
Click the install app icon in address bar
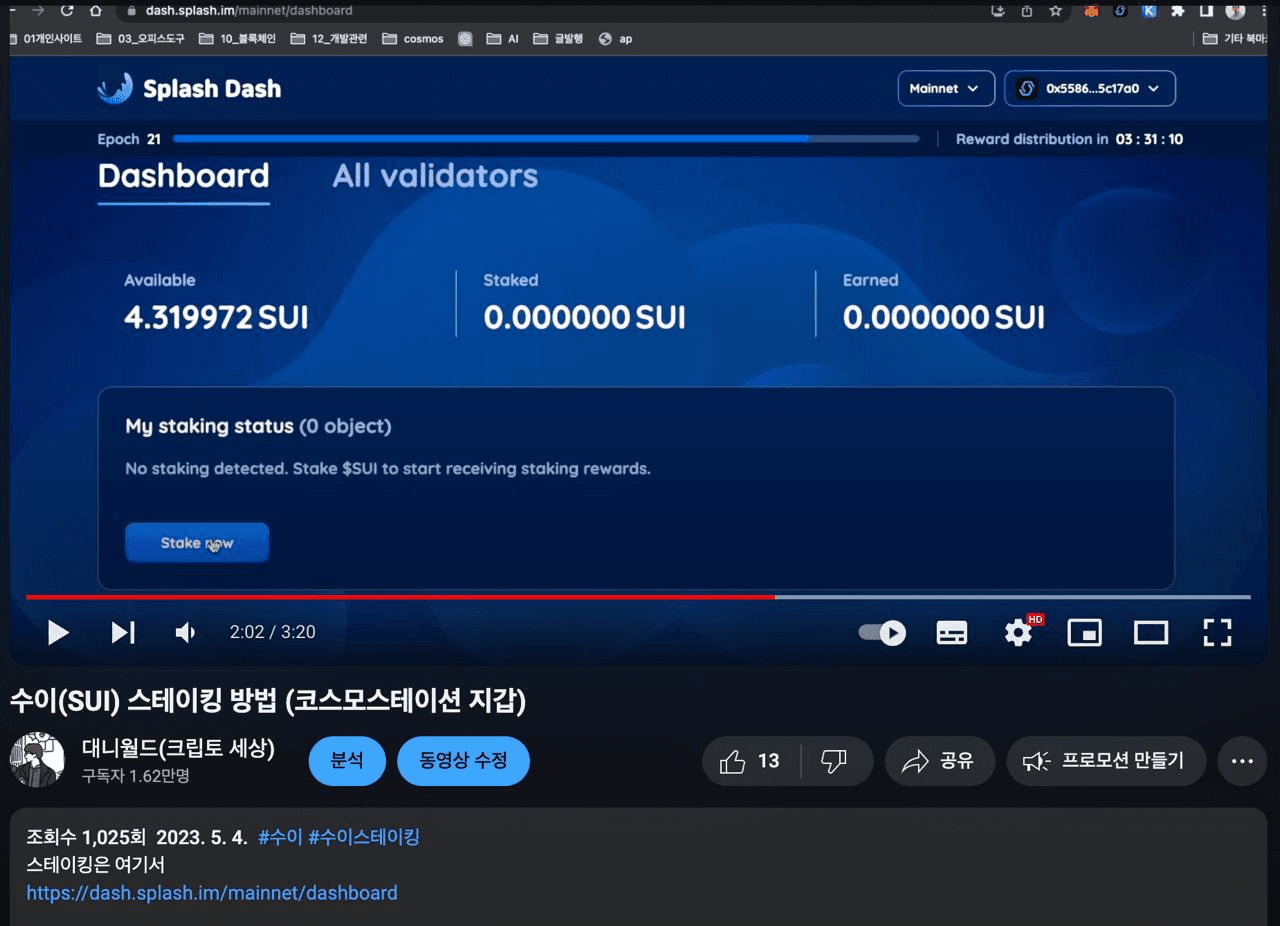[998, 11]
